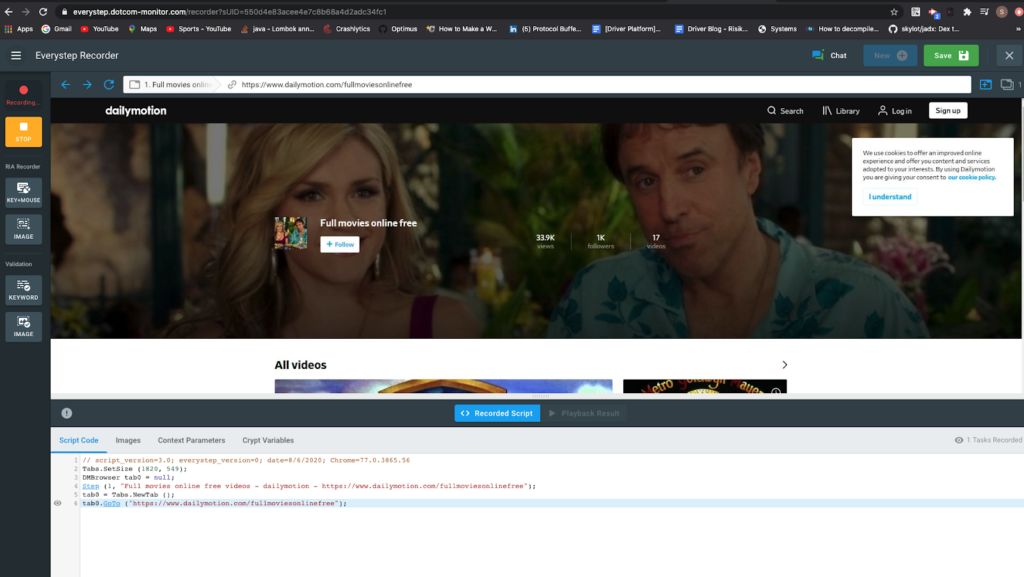Open the Systems bookmark
The height and width of the screenshot is (577, 1024).
[x=777, y=29]
